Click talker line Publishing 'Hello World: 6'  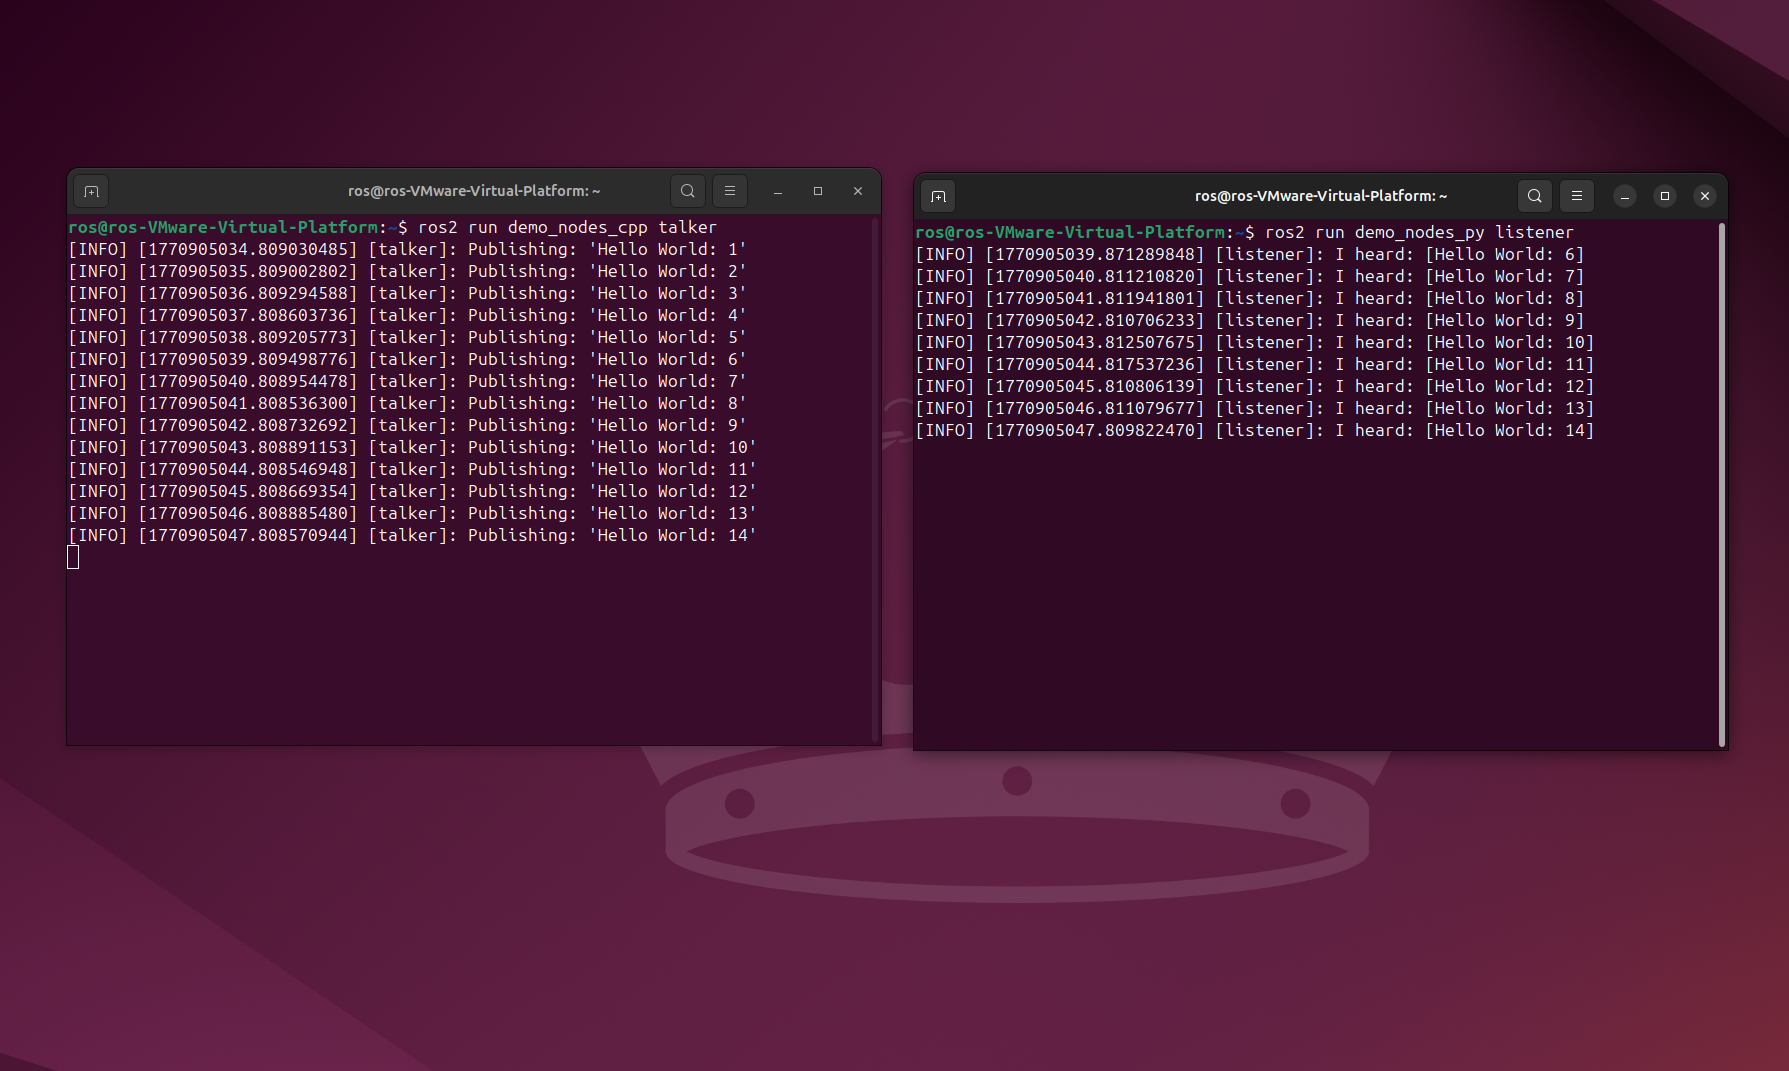tap(406, 359)
